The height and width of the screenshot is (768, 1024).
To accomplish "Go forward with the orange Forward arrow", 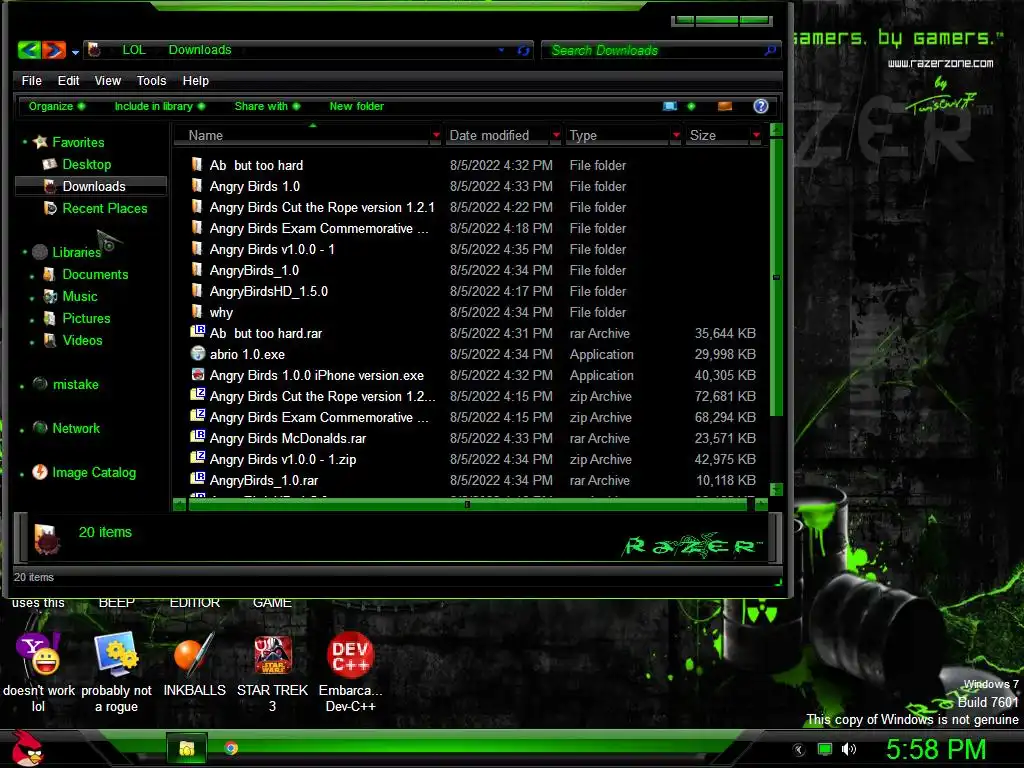I will pos(54,50).
